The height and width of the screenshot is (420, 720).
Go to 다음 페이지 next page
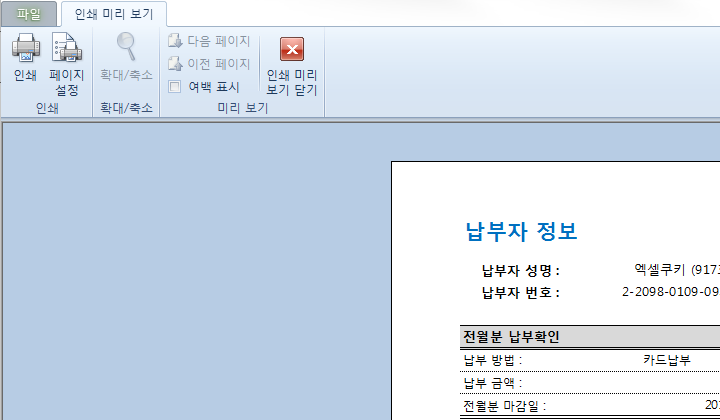(x=209, y=41)
